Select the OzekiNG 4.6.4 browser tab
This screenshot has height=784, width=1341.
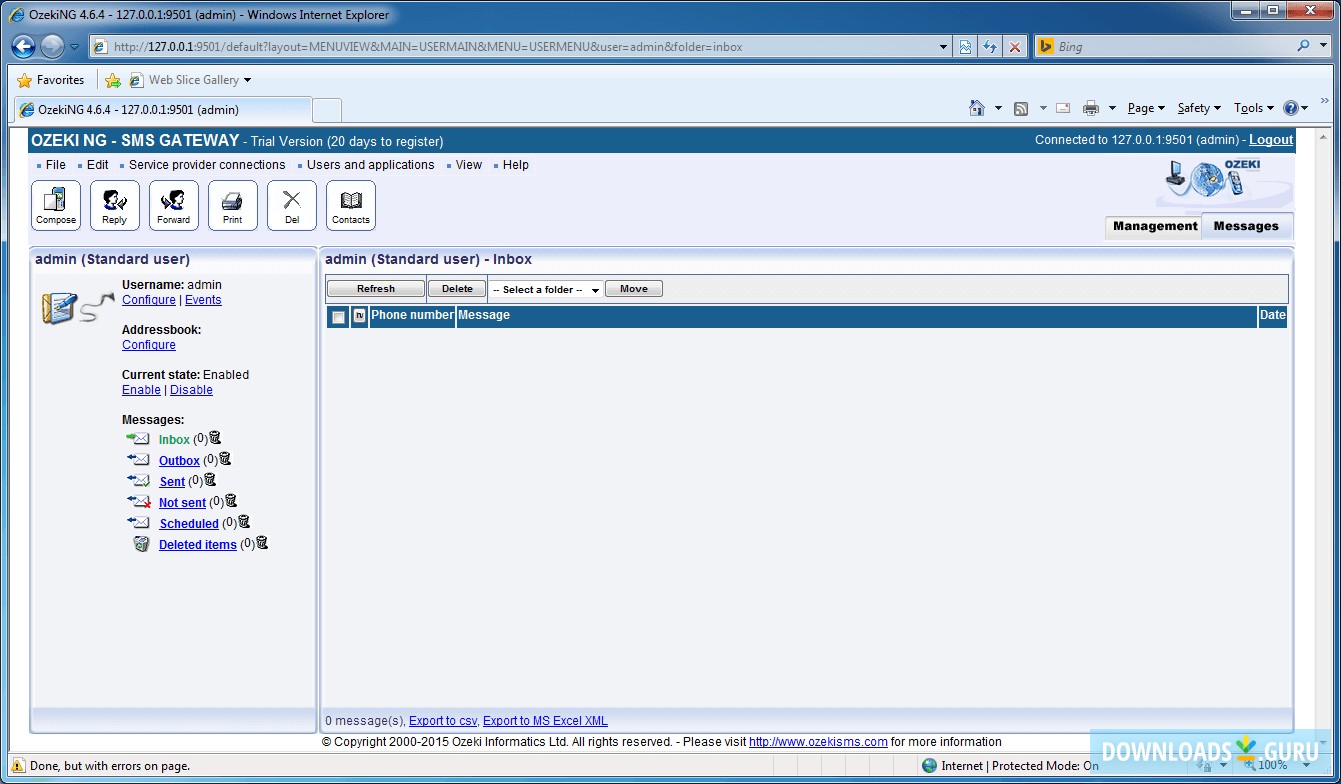pyautogui.click(x=161, y=109)
